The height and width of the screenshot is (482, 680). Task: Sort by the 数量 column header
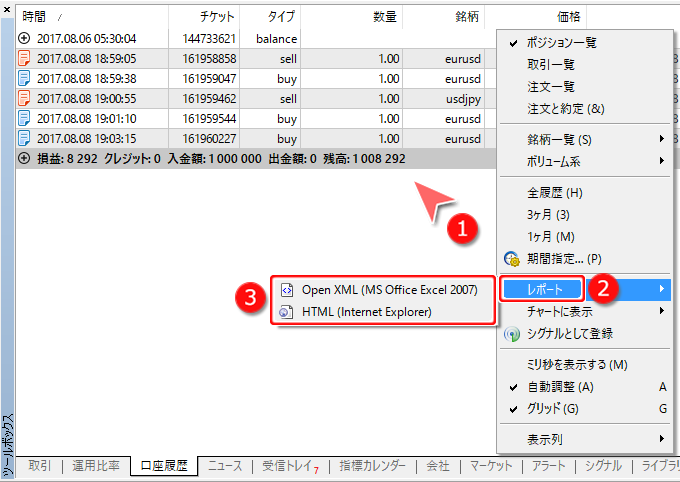352,17
